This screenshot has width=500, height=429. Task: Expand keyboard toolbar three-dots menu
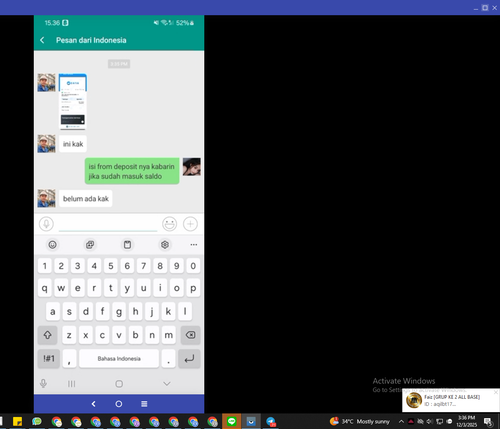pyautogui.click(x=194, y=245)
